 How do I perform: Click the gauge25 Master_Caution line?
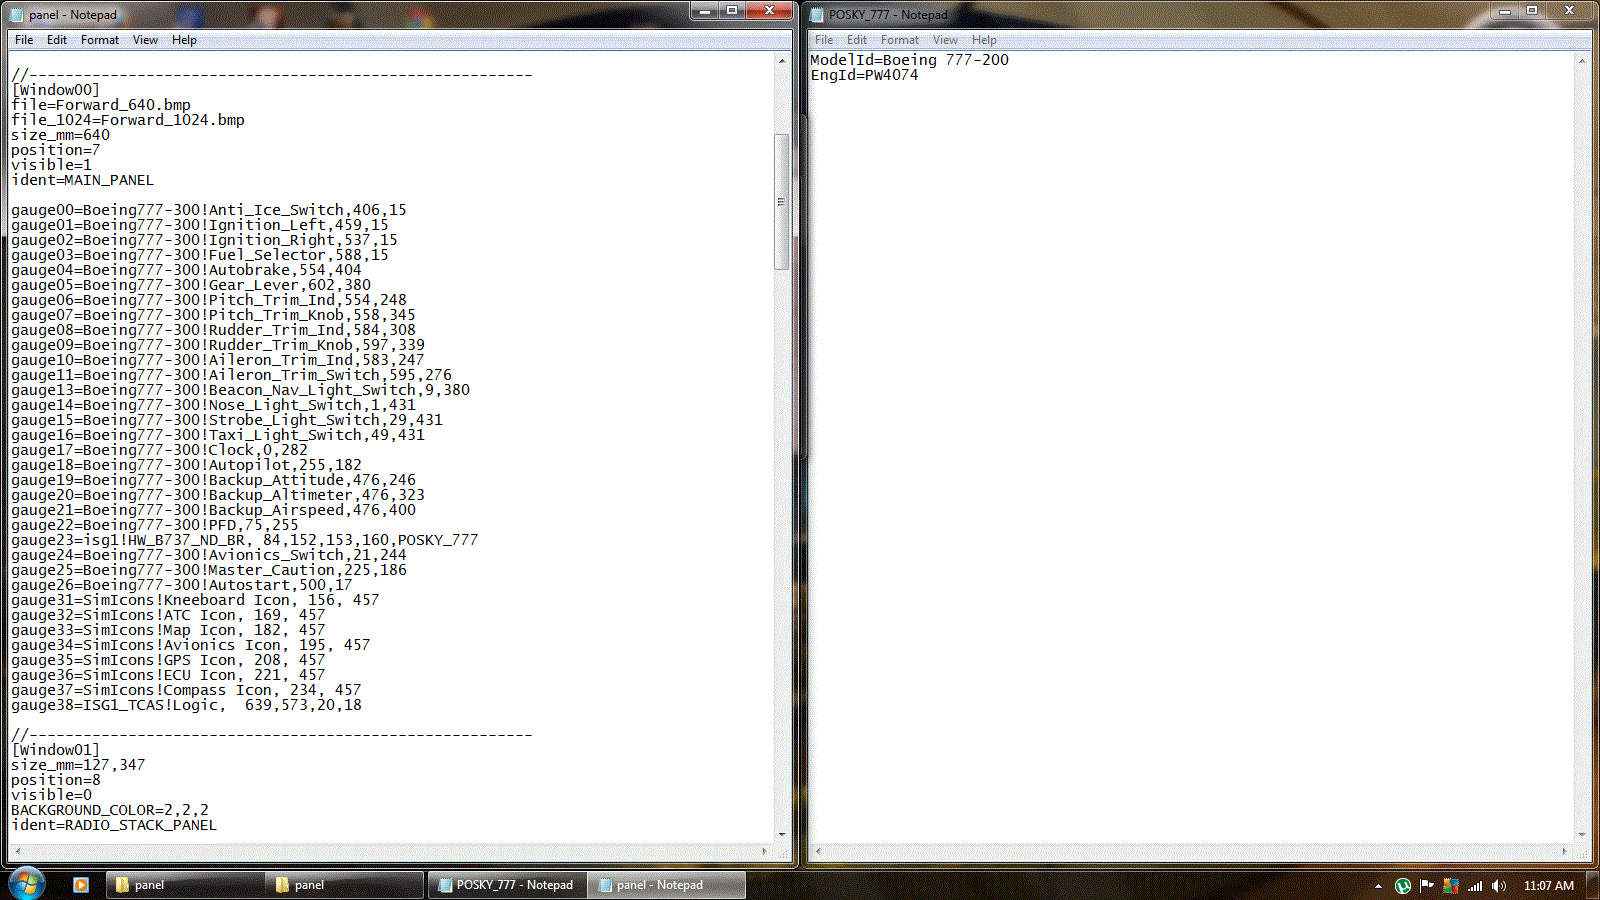[x=209, y=570]
